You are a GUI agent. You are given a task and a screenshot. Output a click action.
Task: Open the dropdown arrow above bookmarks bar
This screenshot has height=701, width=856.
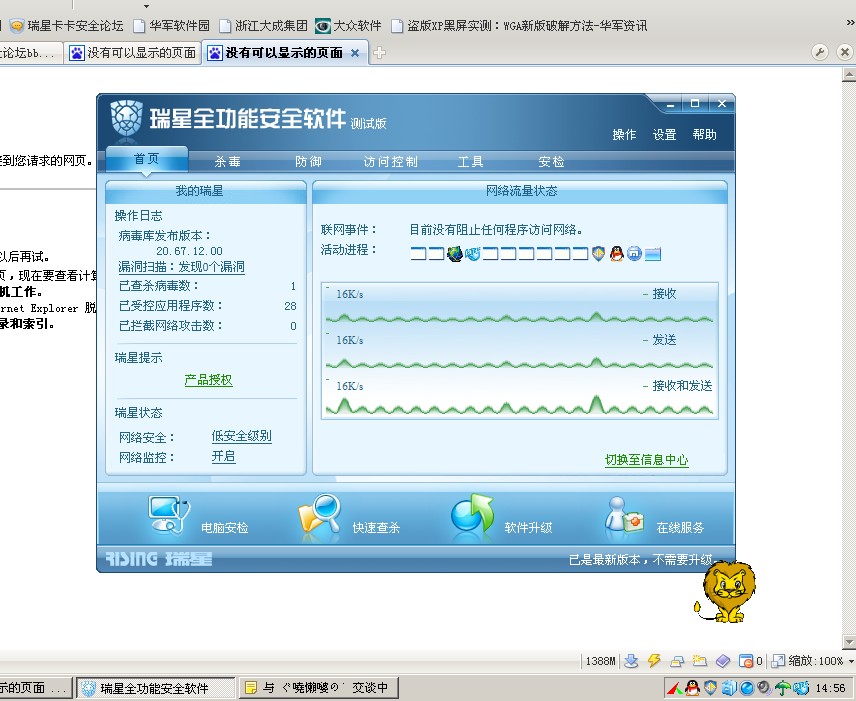click(146, 6)
